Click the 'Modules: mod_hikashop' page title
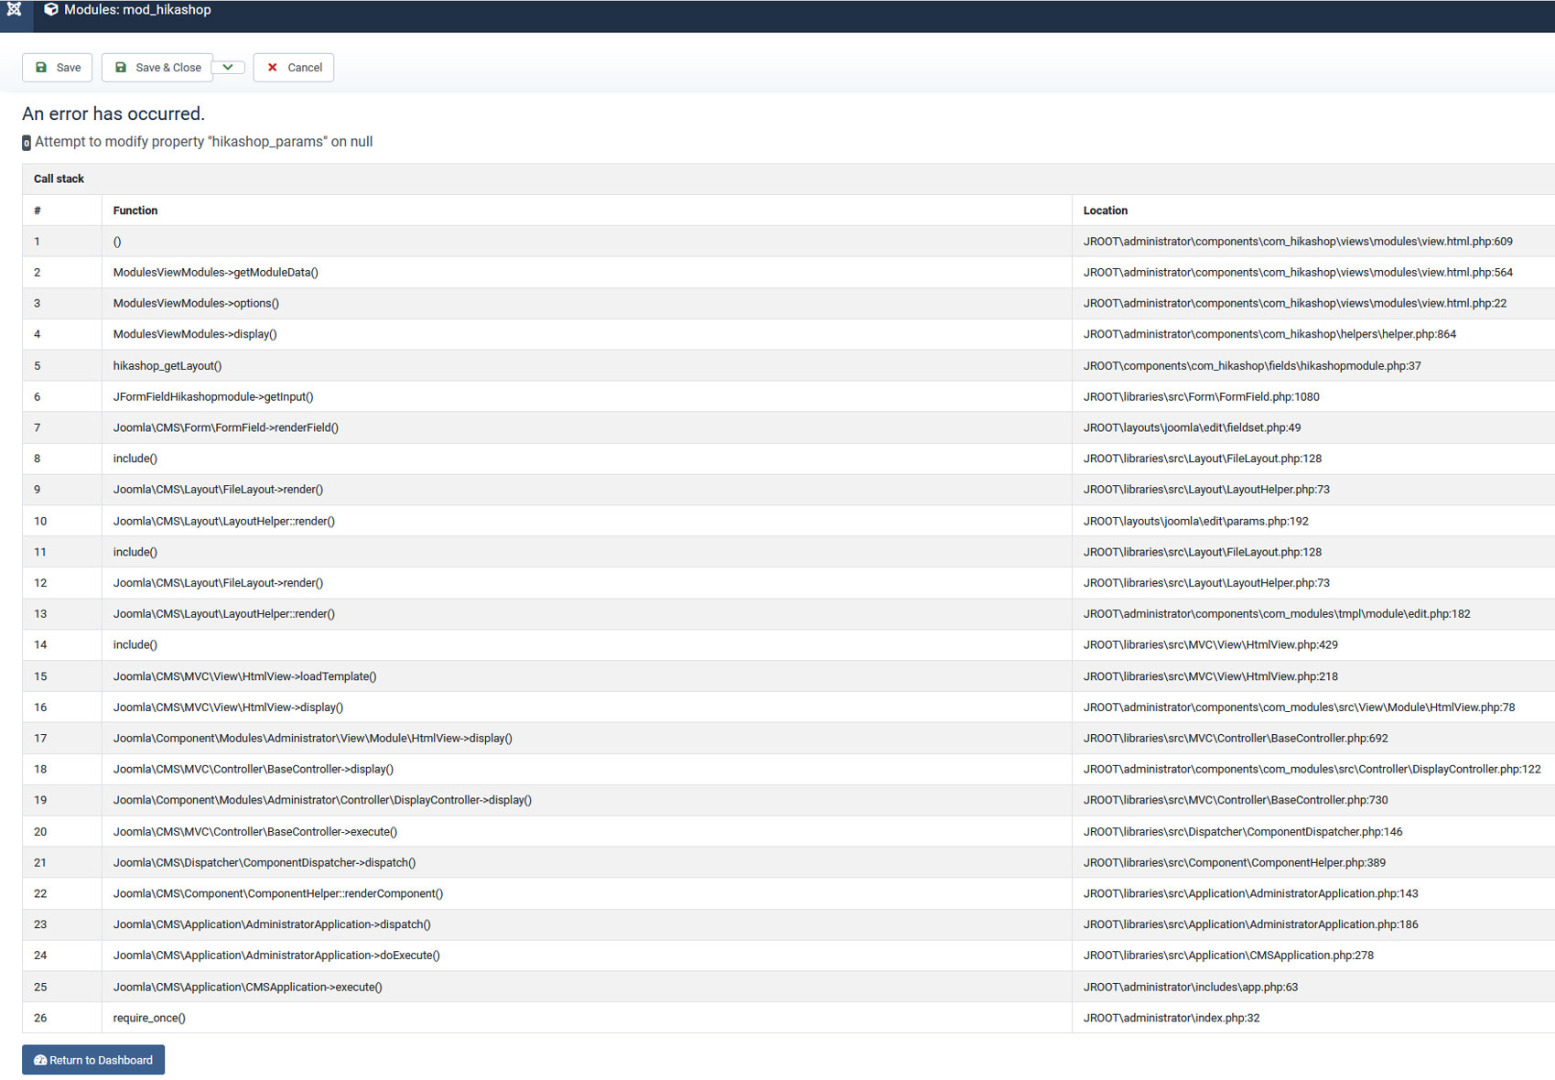This screenshot has height=1080, width=1555. pyautogui.click(x=137, y=10)
